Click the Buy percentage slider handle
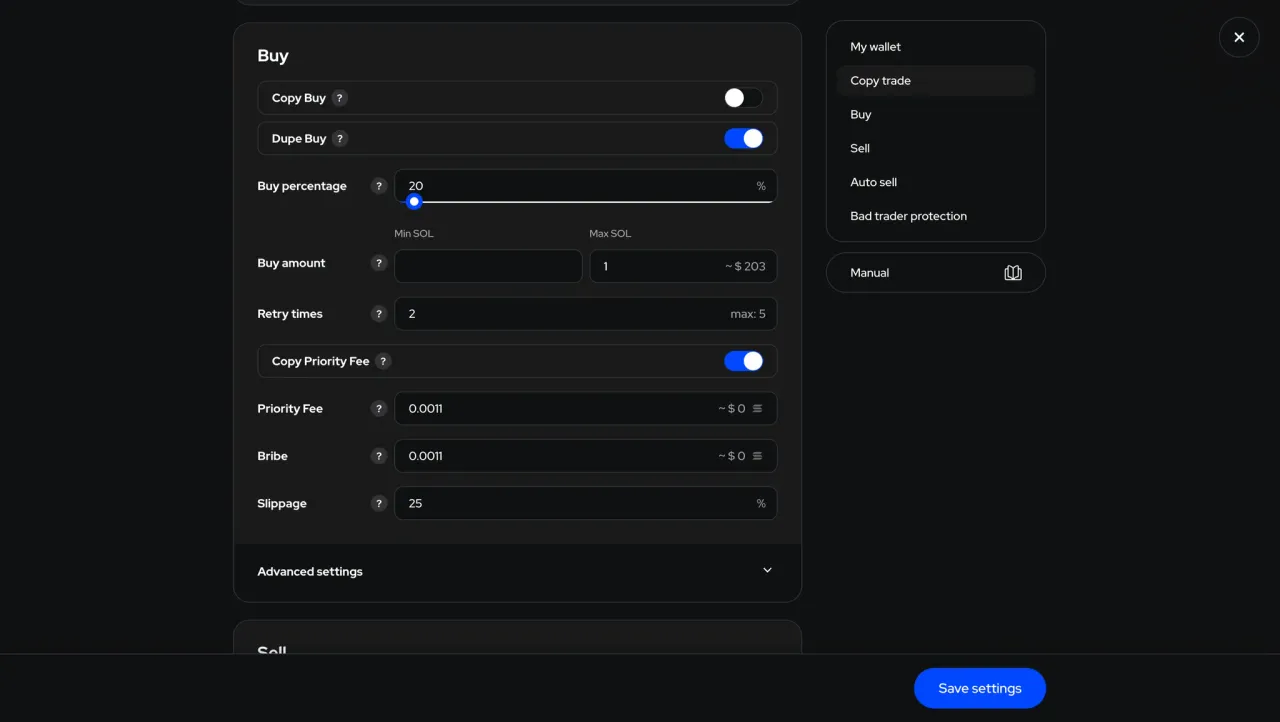Screen dimensions: 1280x722 click(x=414, y=202)
